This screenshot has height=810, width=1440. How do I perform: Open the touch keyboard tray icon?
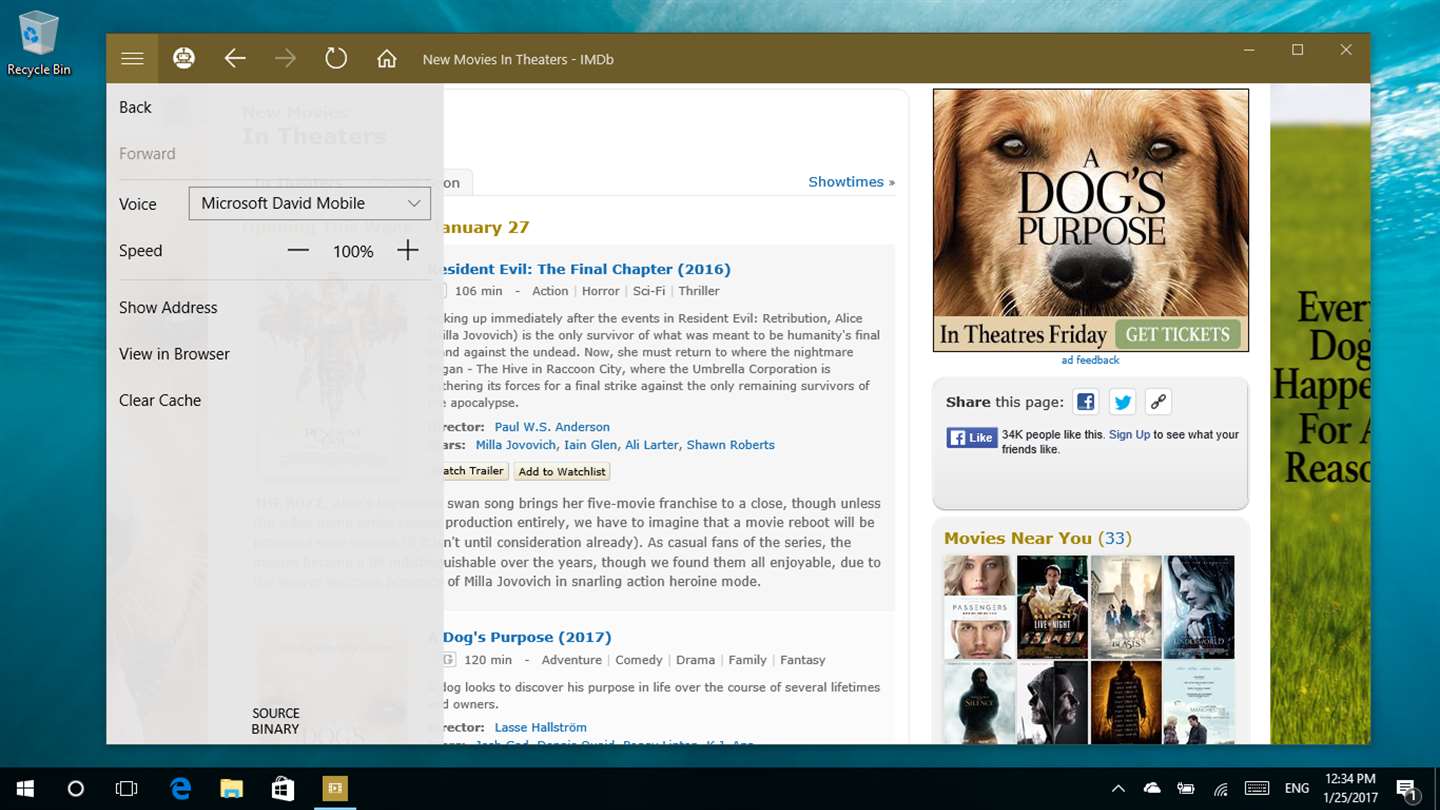tap(1257, 789)
